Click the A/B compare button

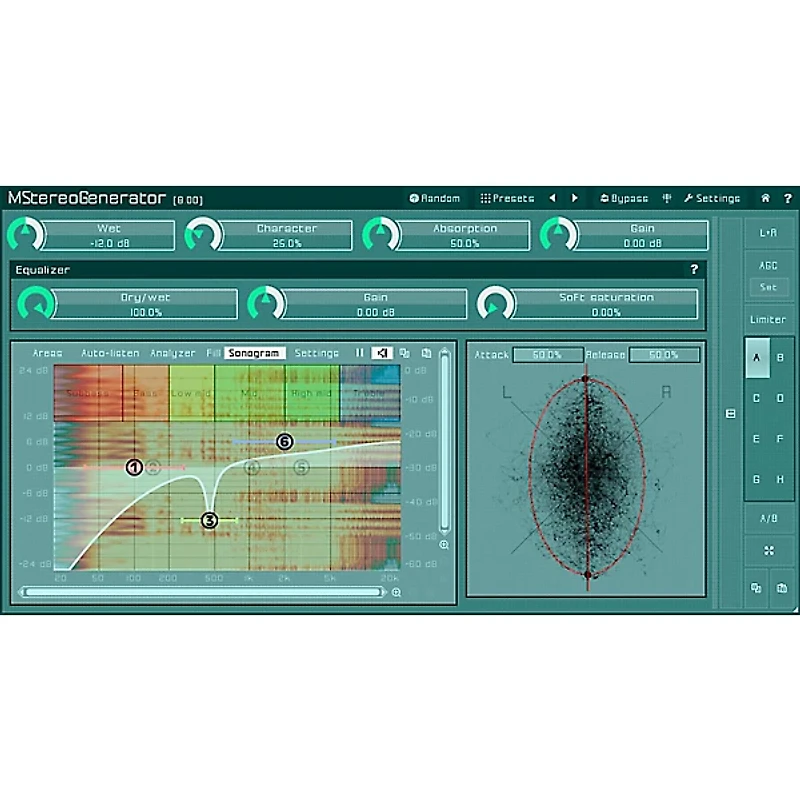pos(768,518)
